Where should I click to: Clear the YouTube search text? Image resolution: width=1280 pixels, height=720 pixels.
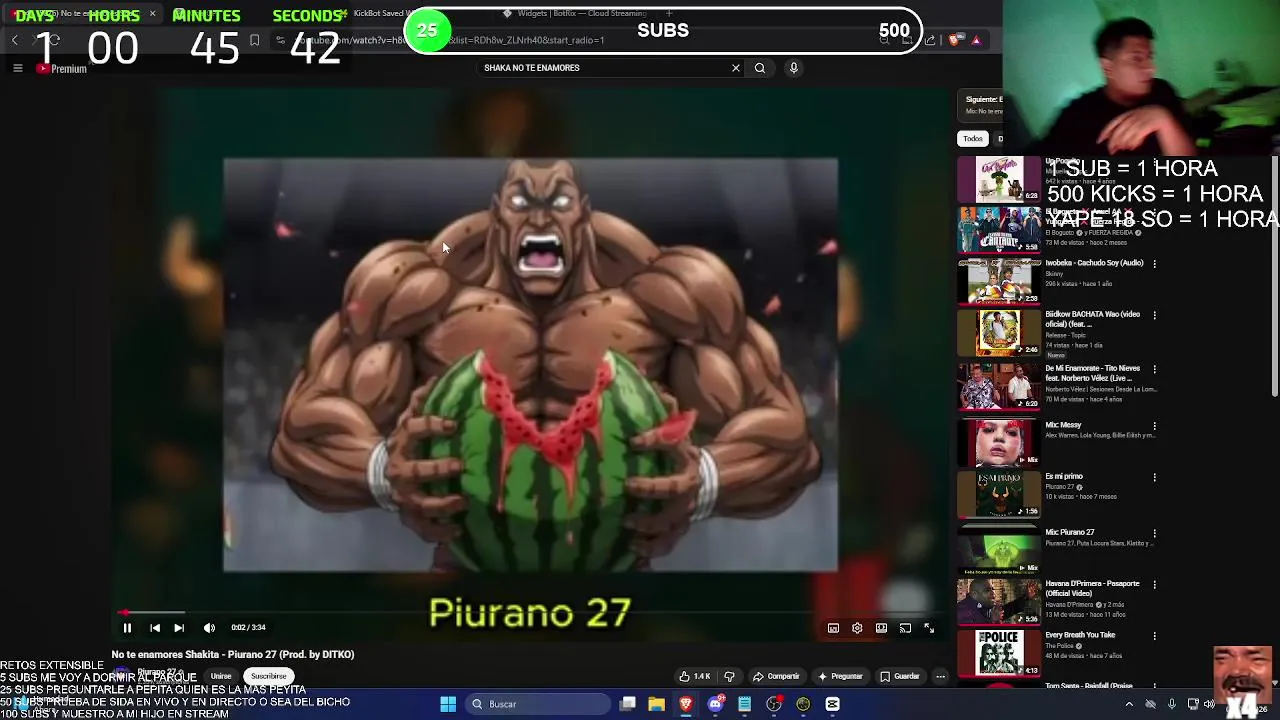(x=736, y=68)
